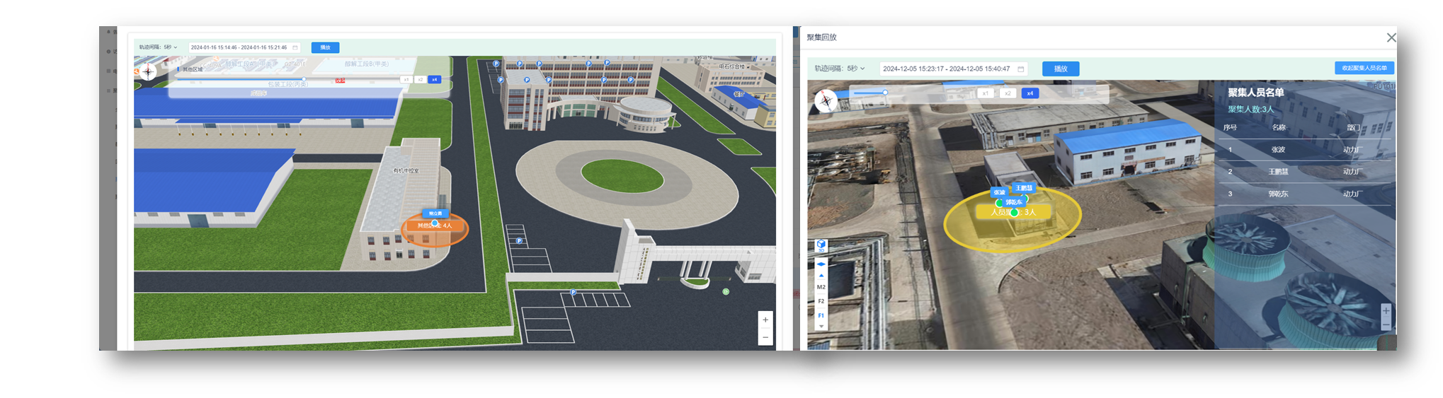This screenshot has height=398, width=1443.
Task: Zoom in with plus button on left map
Action: pos(765,320)
